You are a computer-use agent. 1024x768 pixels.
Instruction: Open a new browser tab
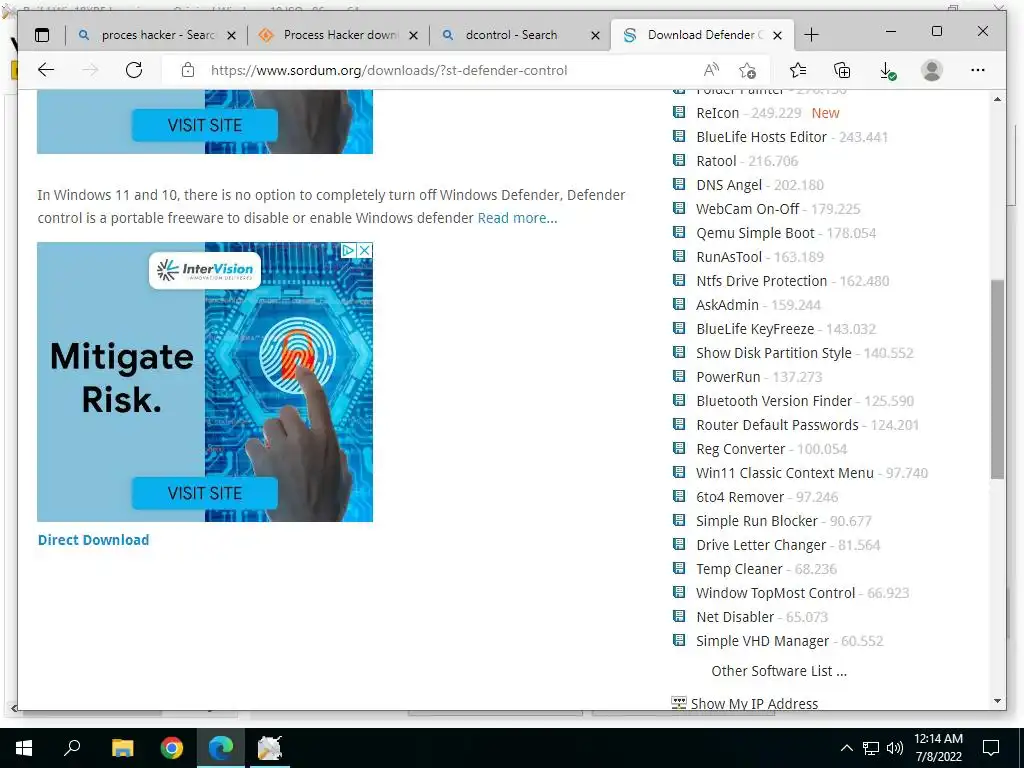point(811,35)
